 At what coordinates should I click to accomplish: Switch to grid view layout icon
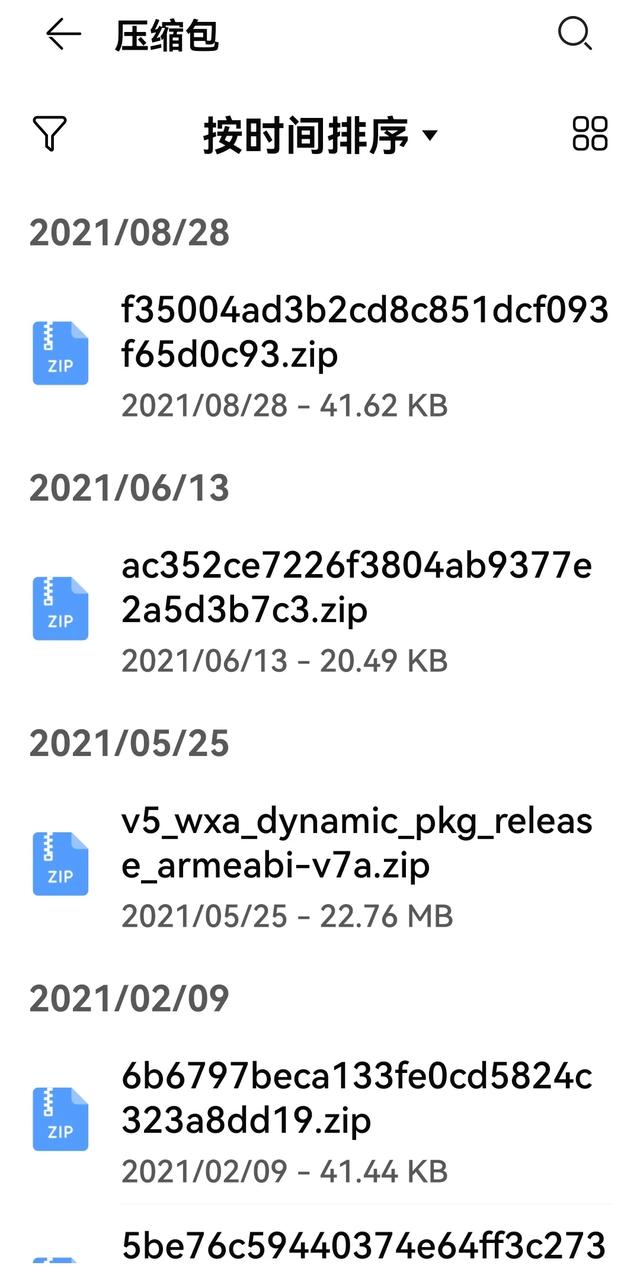590,133
